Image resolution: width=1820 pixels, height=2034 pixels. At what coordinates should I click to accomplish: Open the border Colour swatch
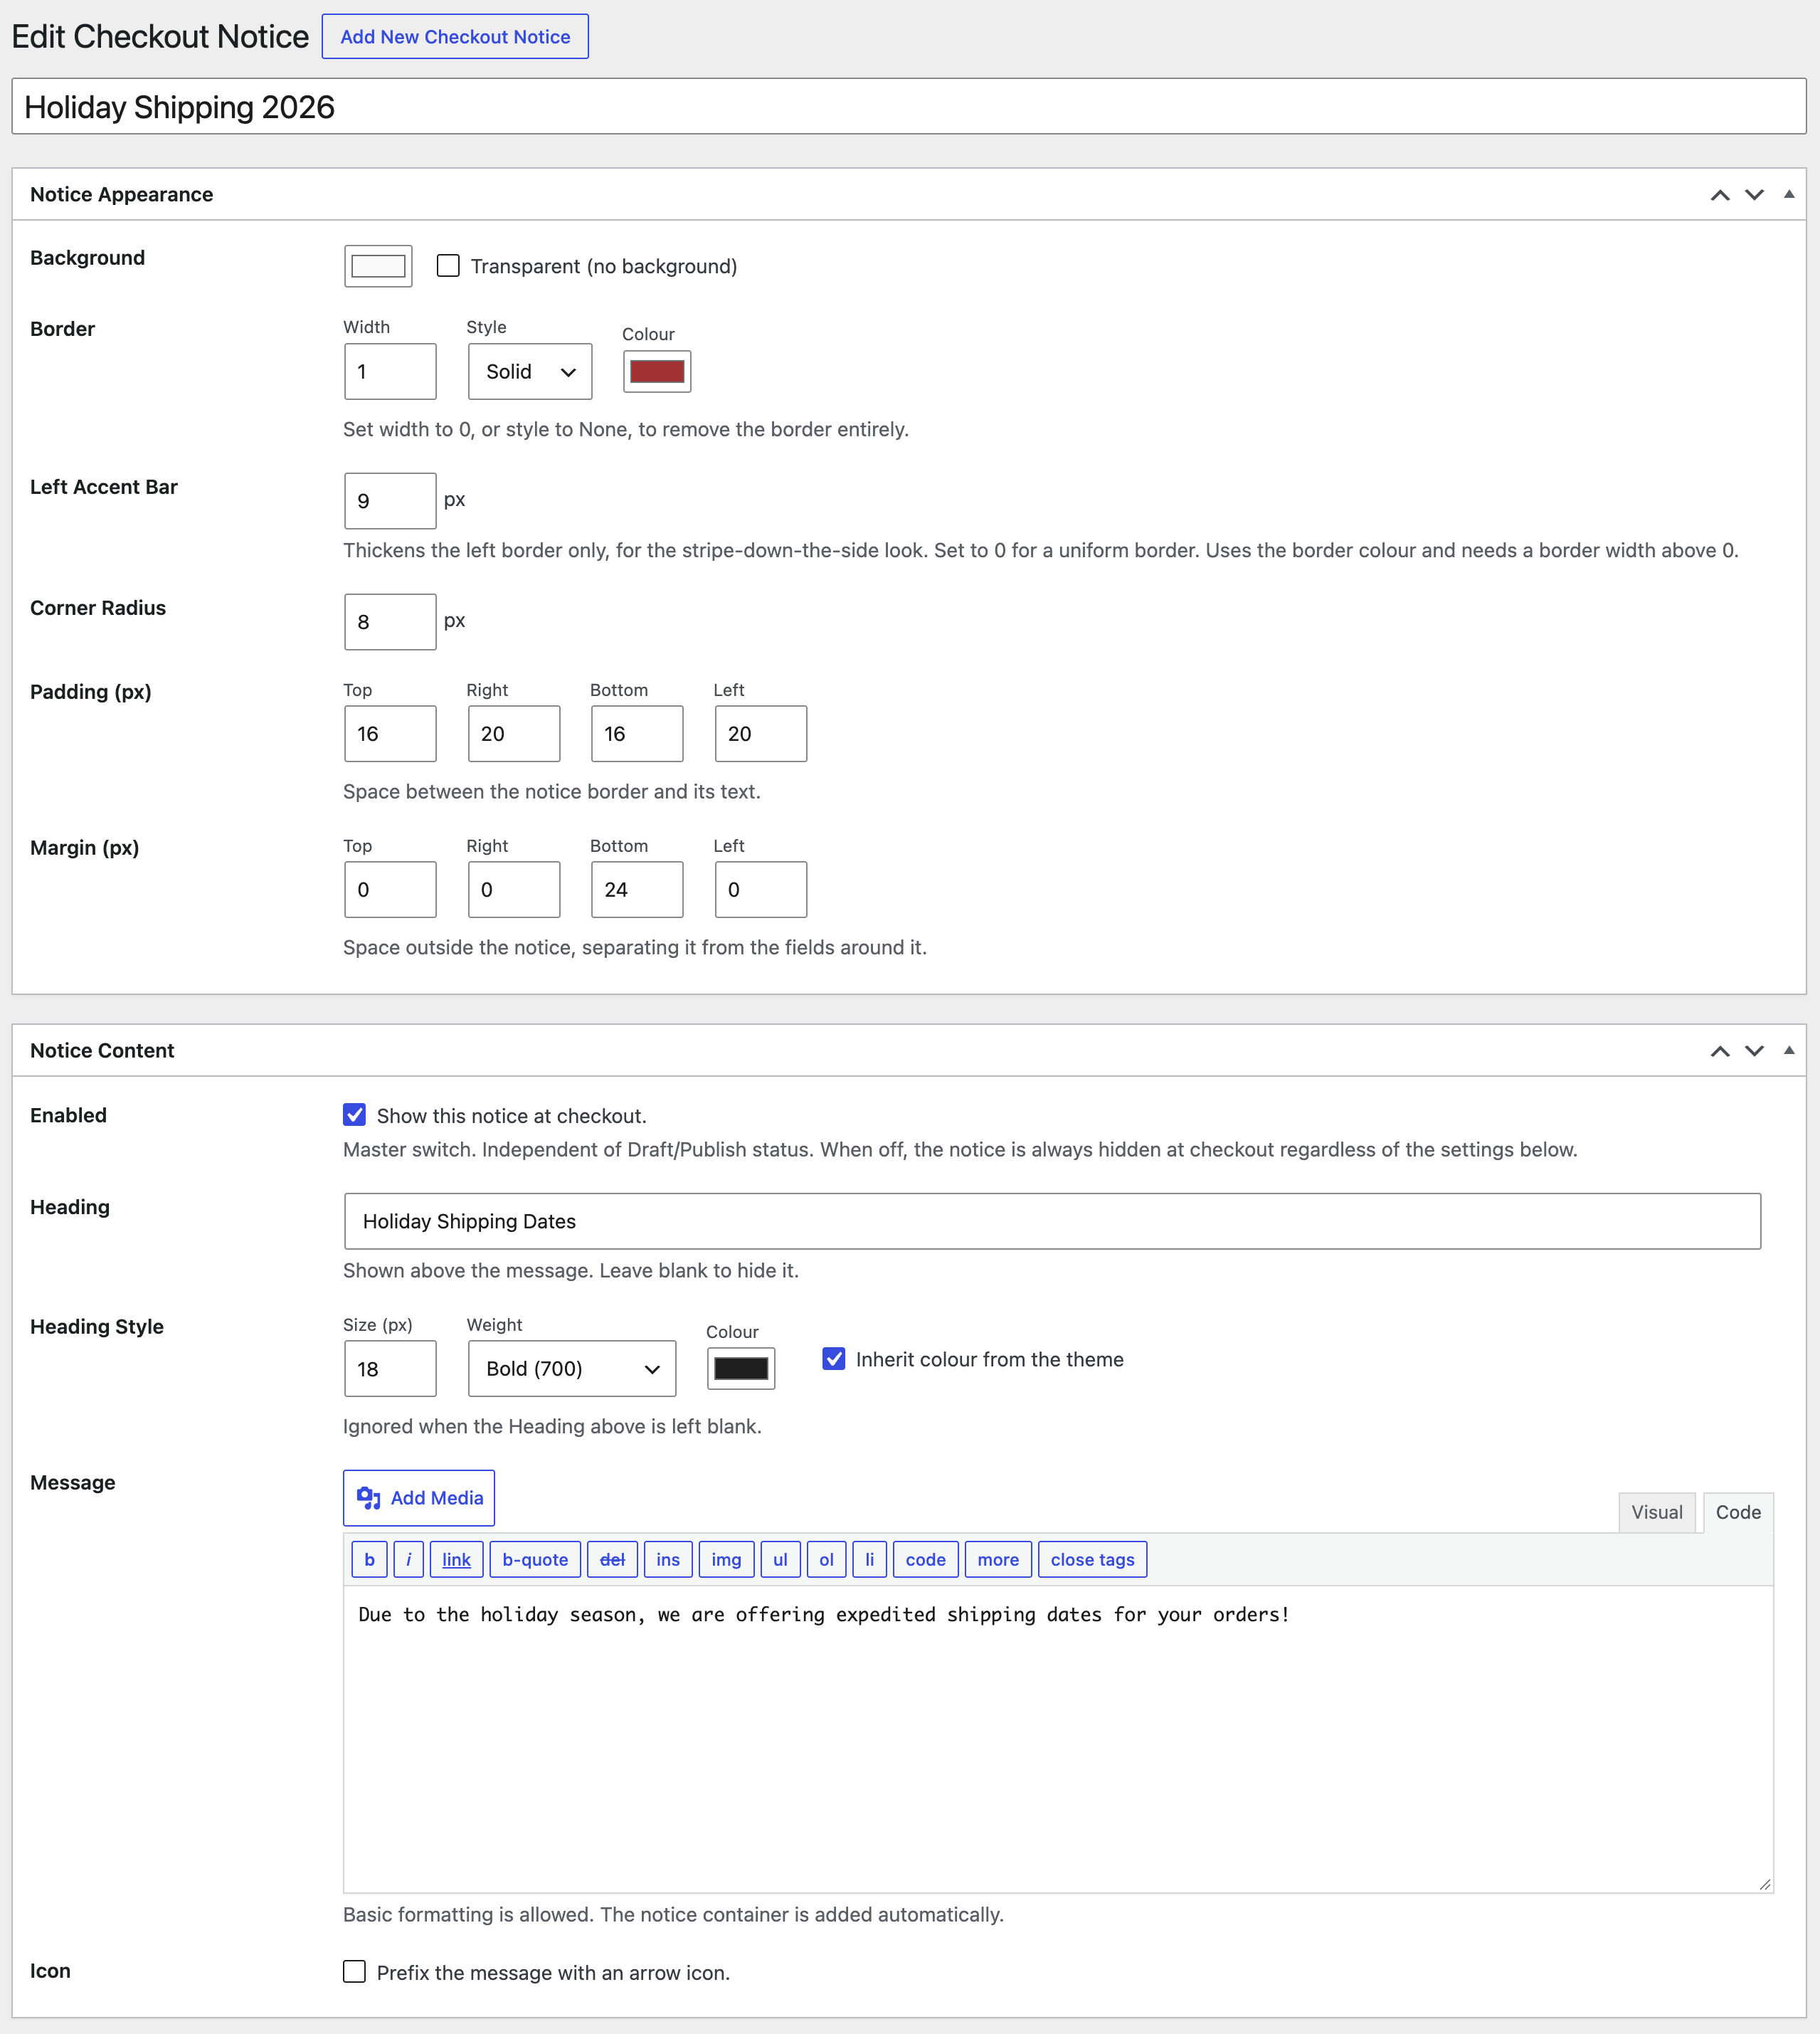tap(657, 372)
